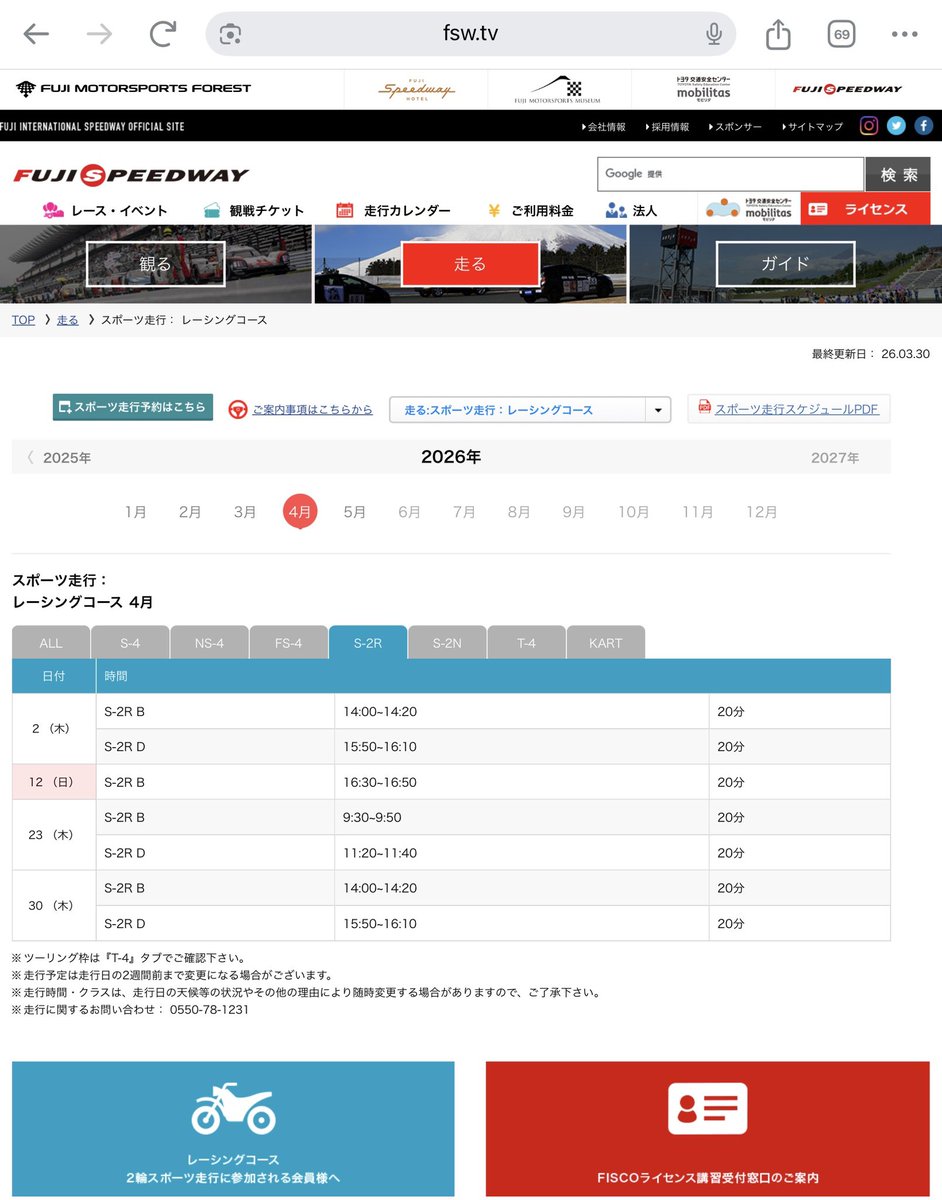This screenshot has width=942, height=1200.
Task: Select month 1月
Action: point(136,511)
